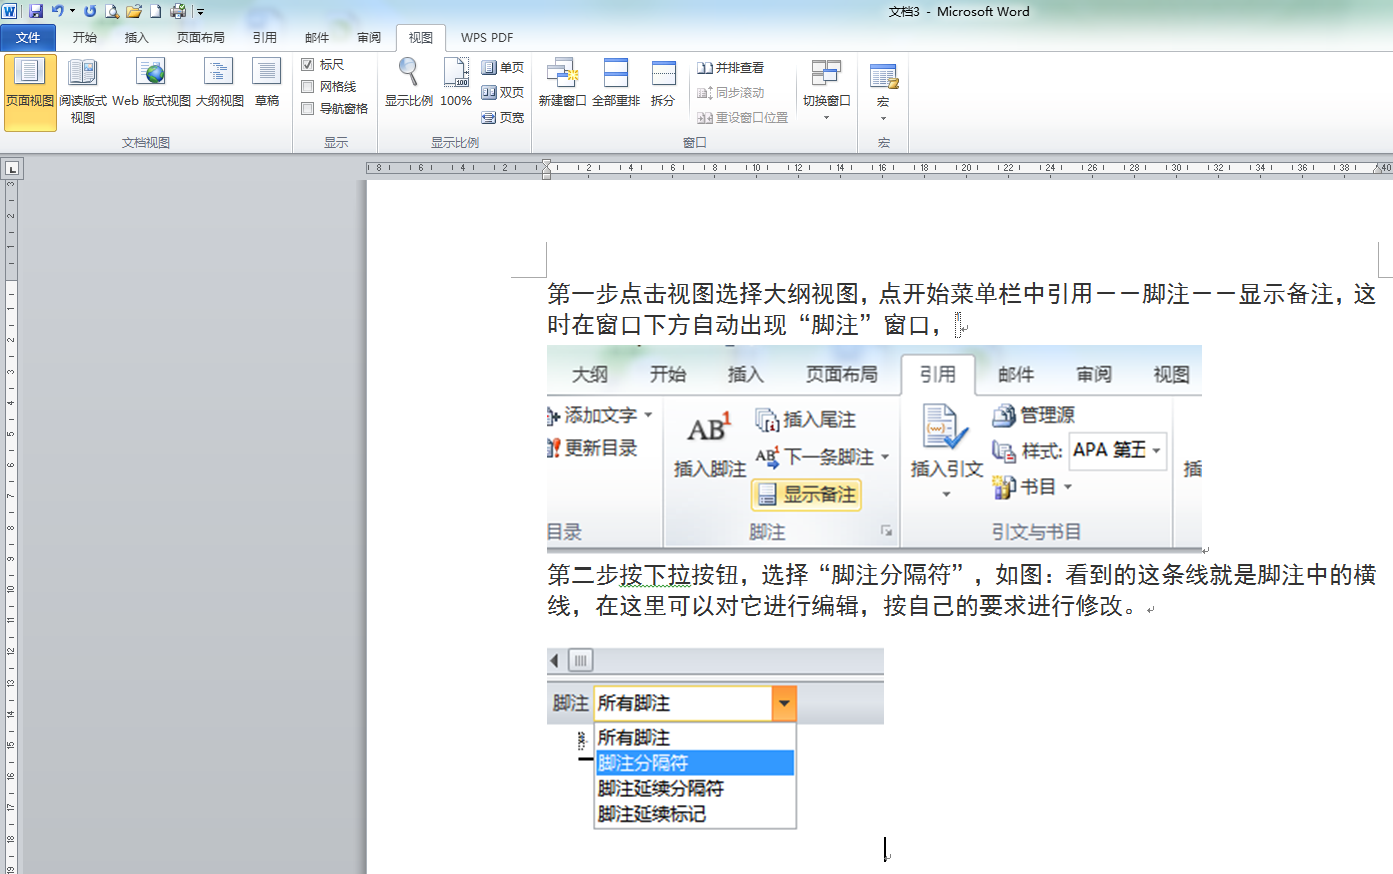Click 并排查看 view side by side
The width and height of the screenshot is (1393, 874).
731,68
